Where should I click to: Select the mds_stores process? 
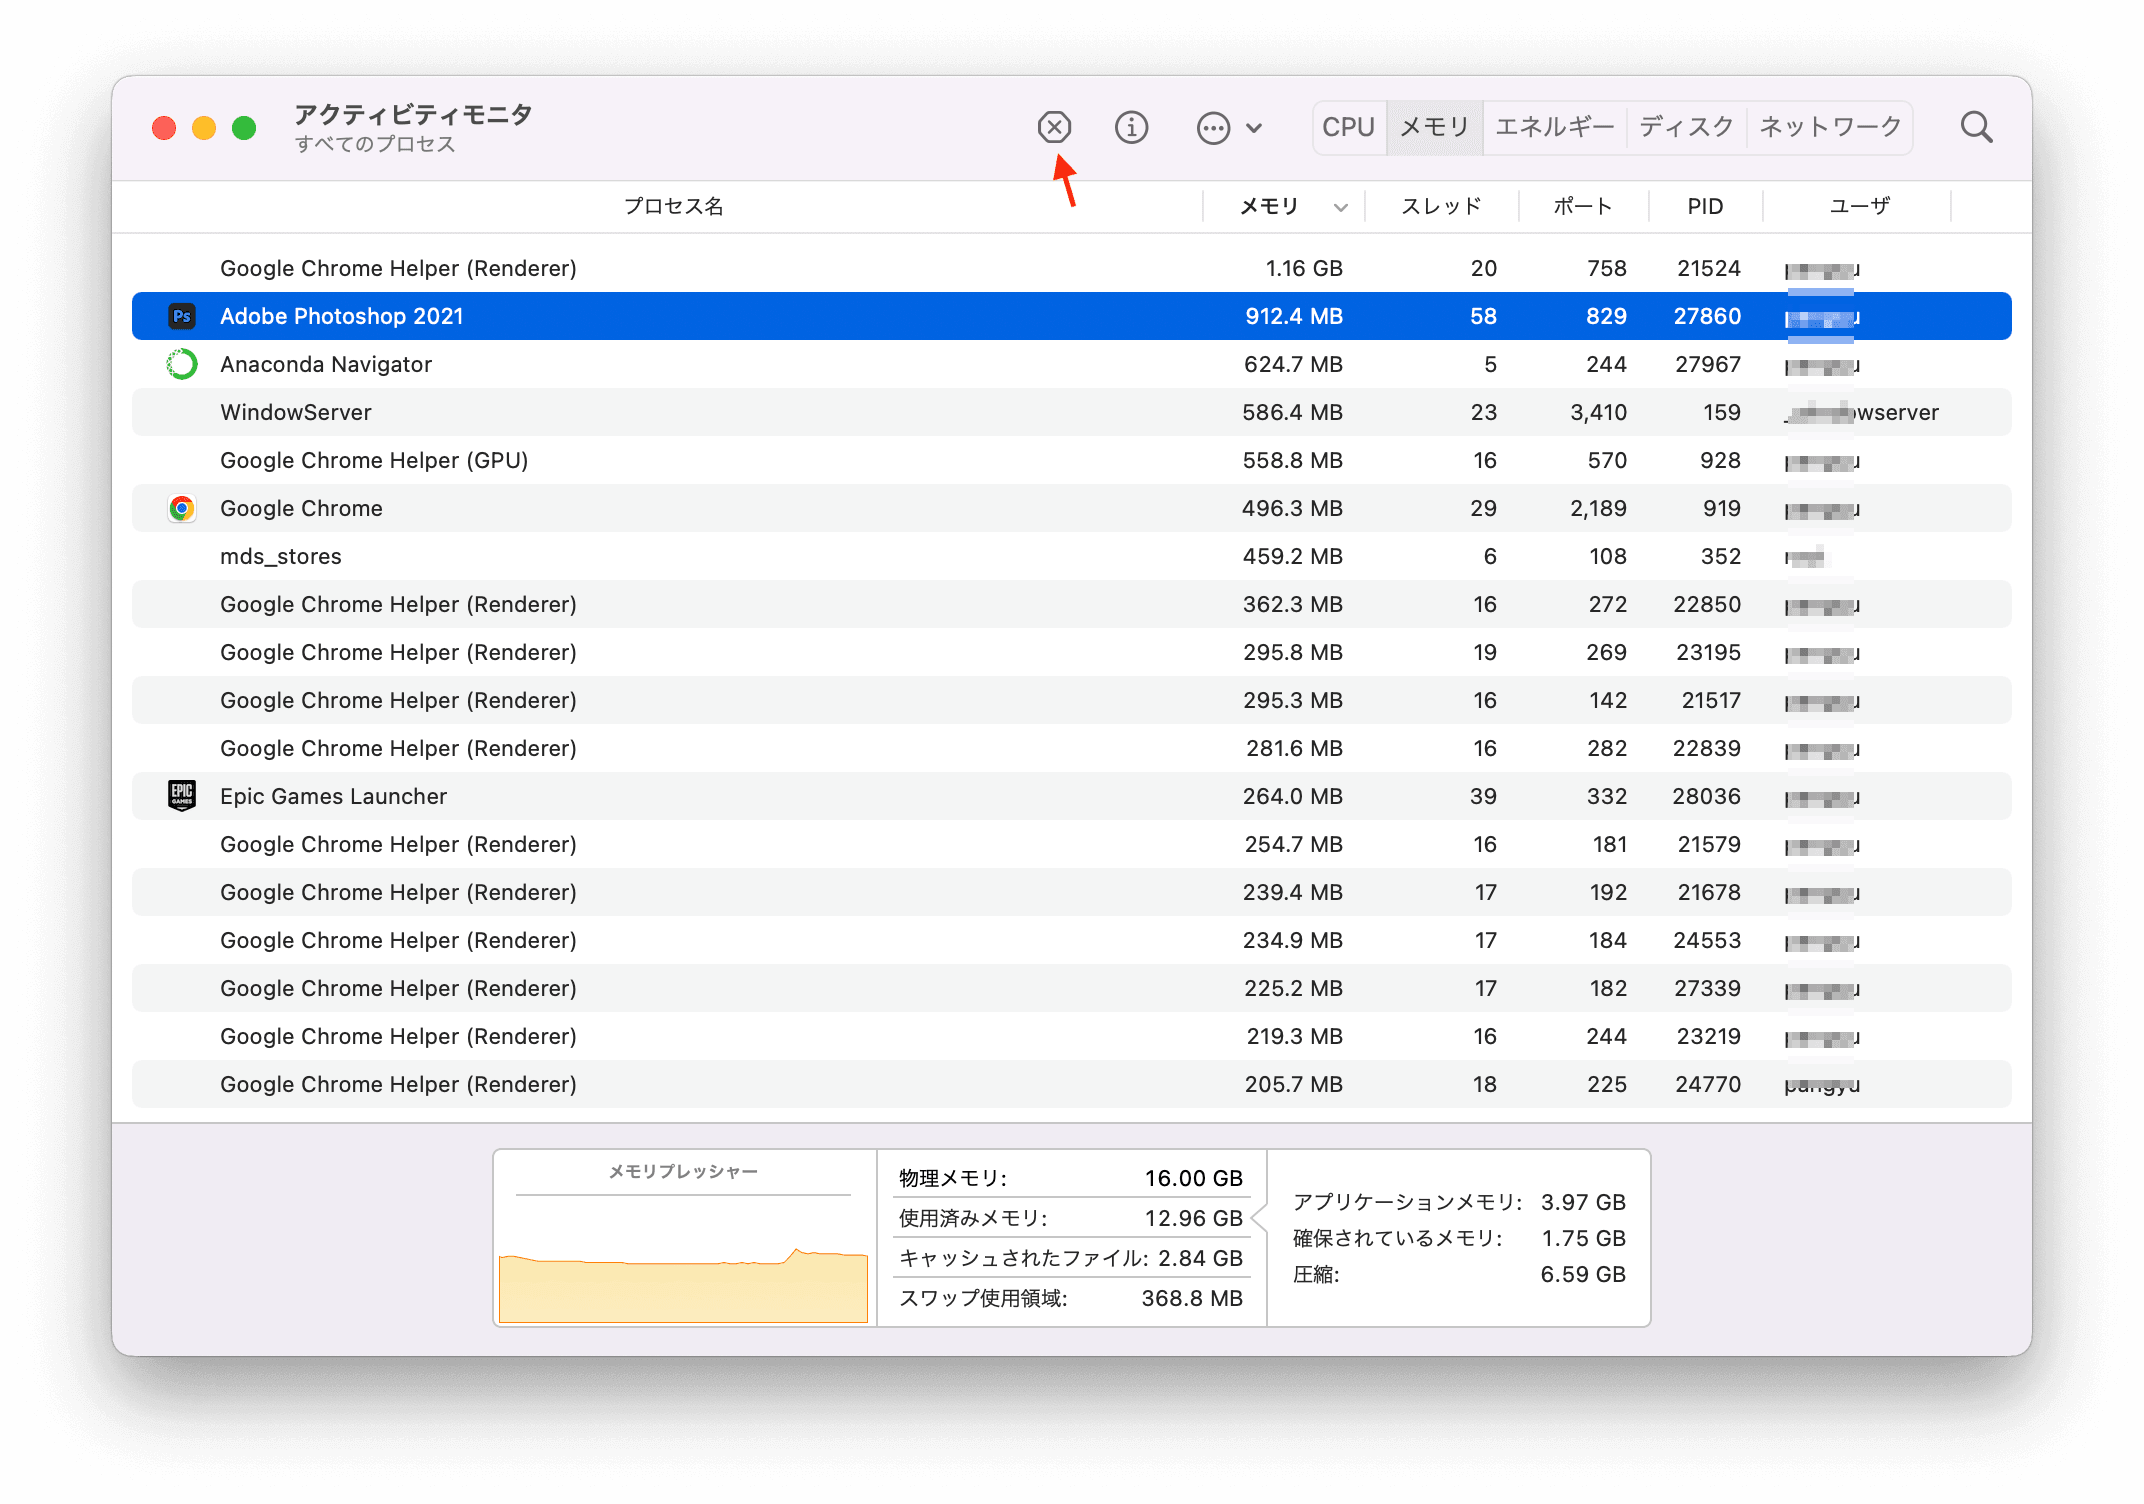coord(1072,556)
